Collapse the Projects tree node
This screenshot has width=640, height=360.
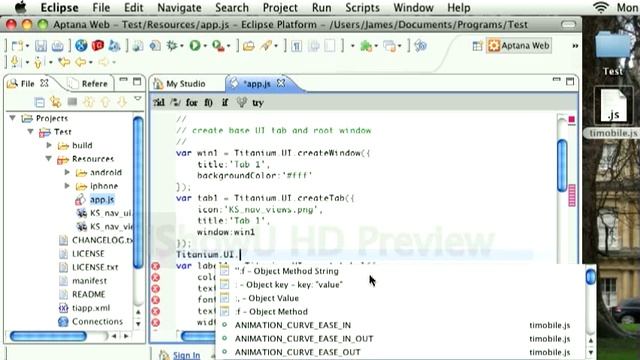13,118
